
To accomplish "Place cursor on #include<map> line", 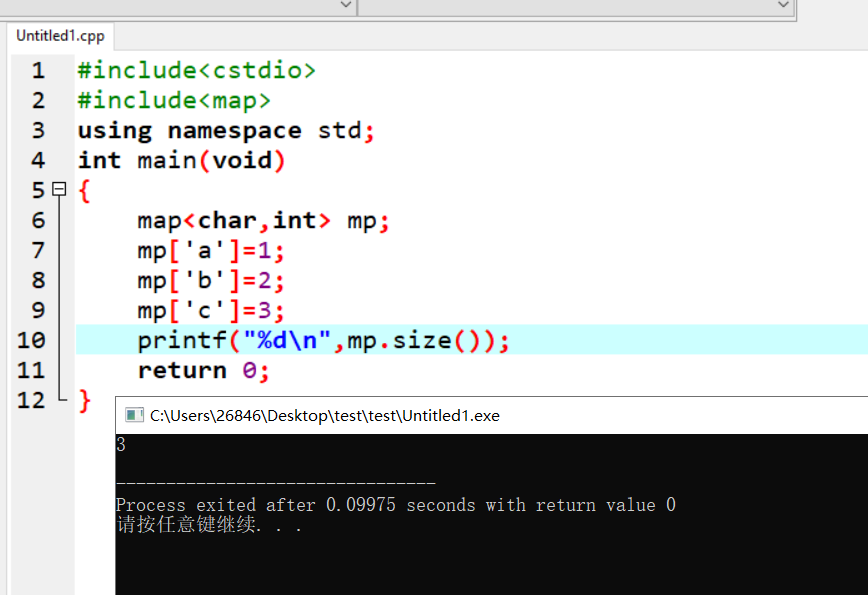I will coord(174,100).
